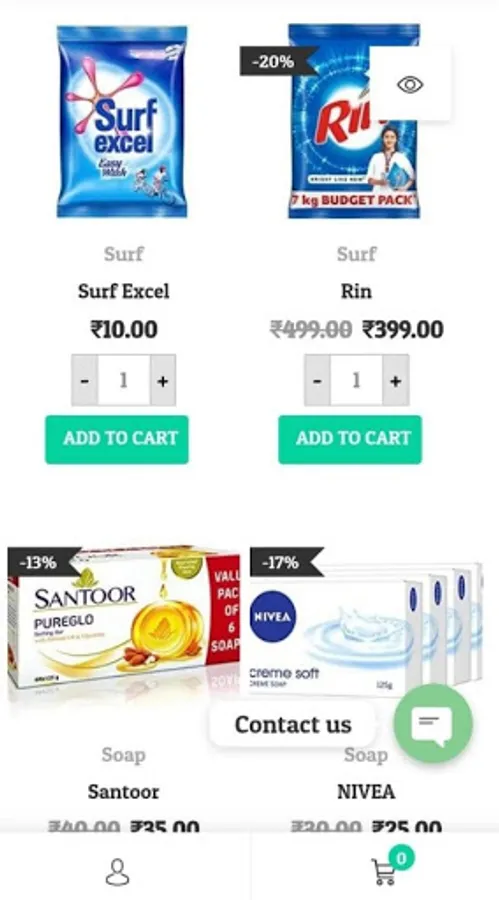Click the Contact us label

[x=293, y=724]
